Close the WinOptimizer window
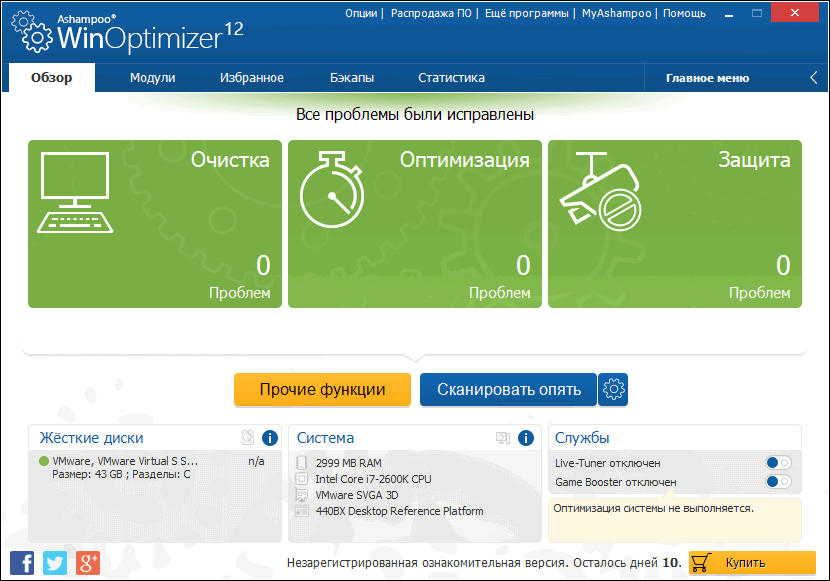 coord(795,13)
